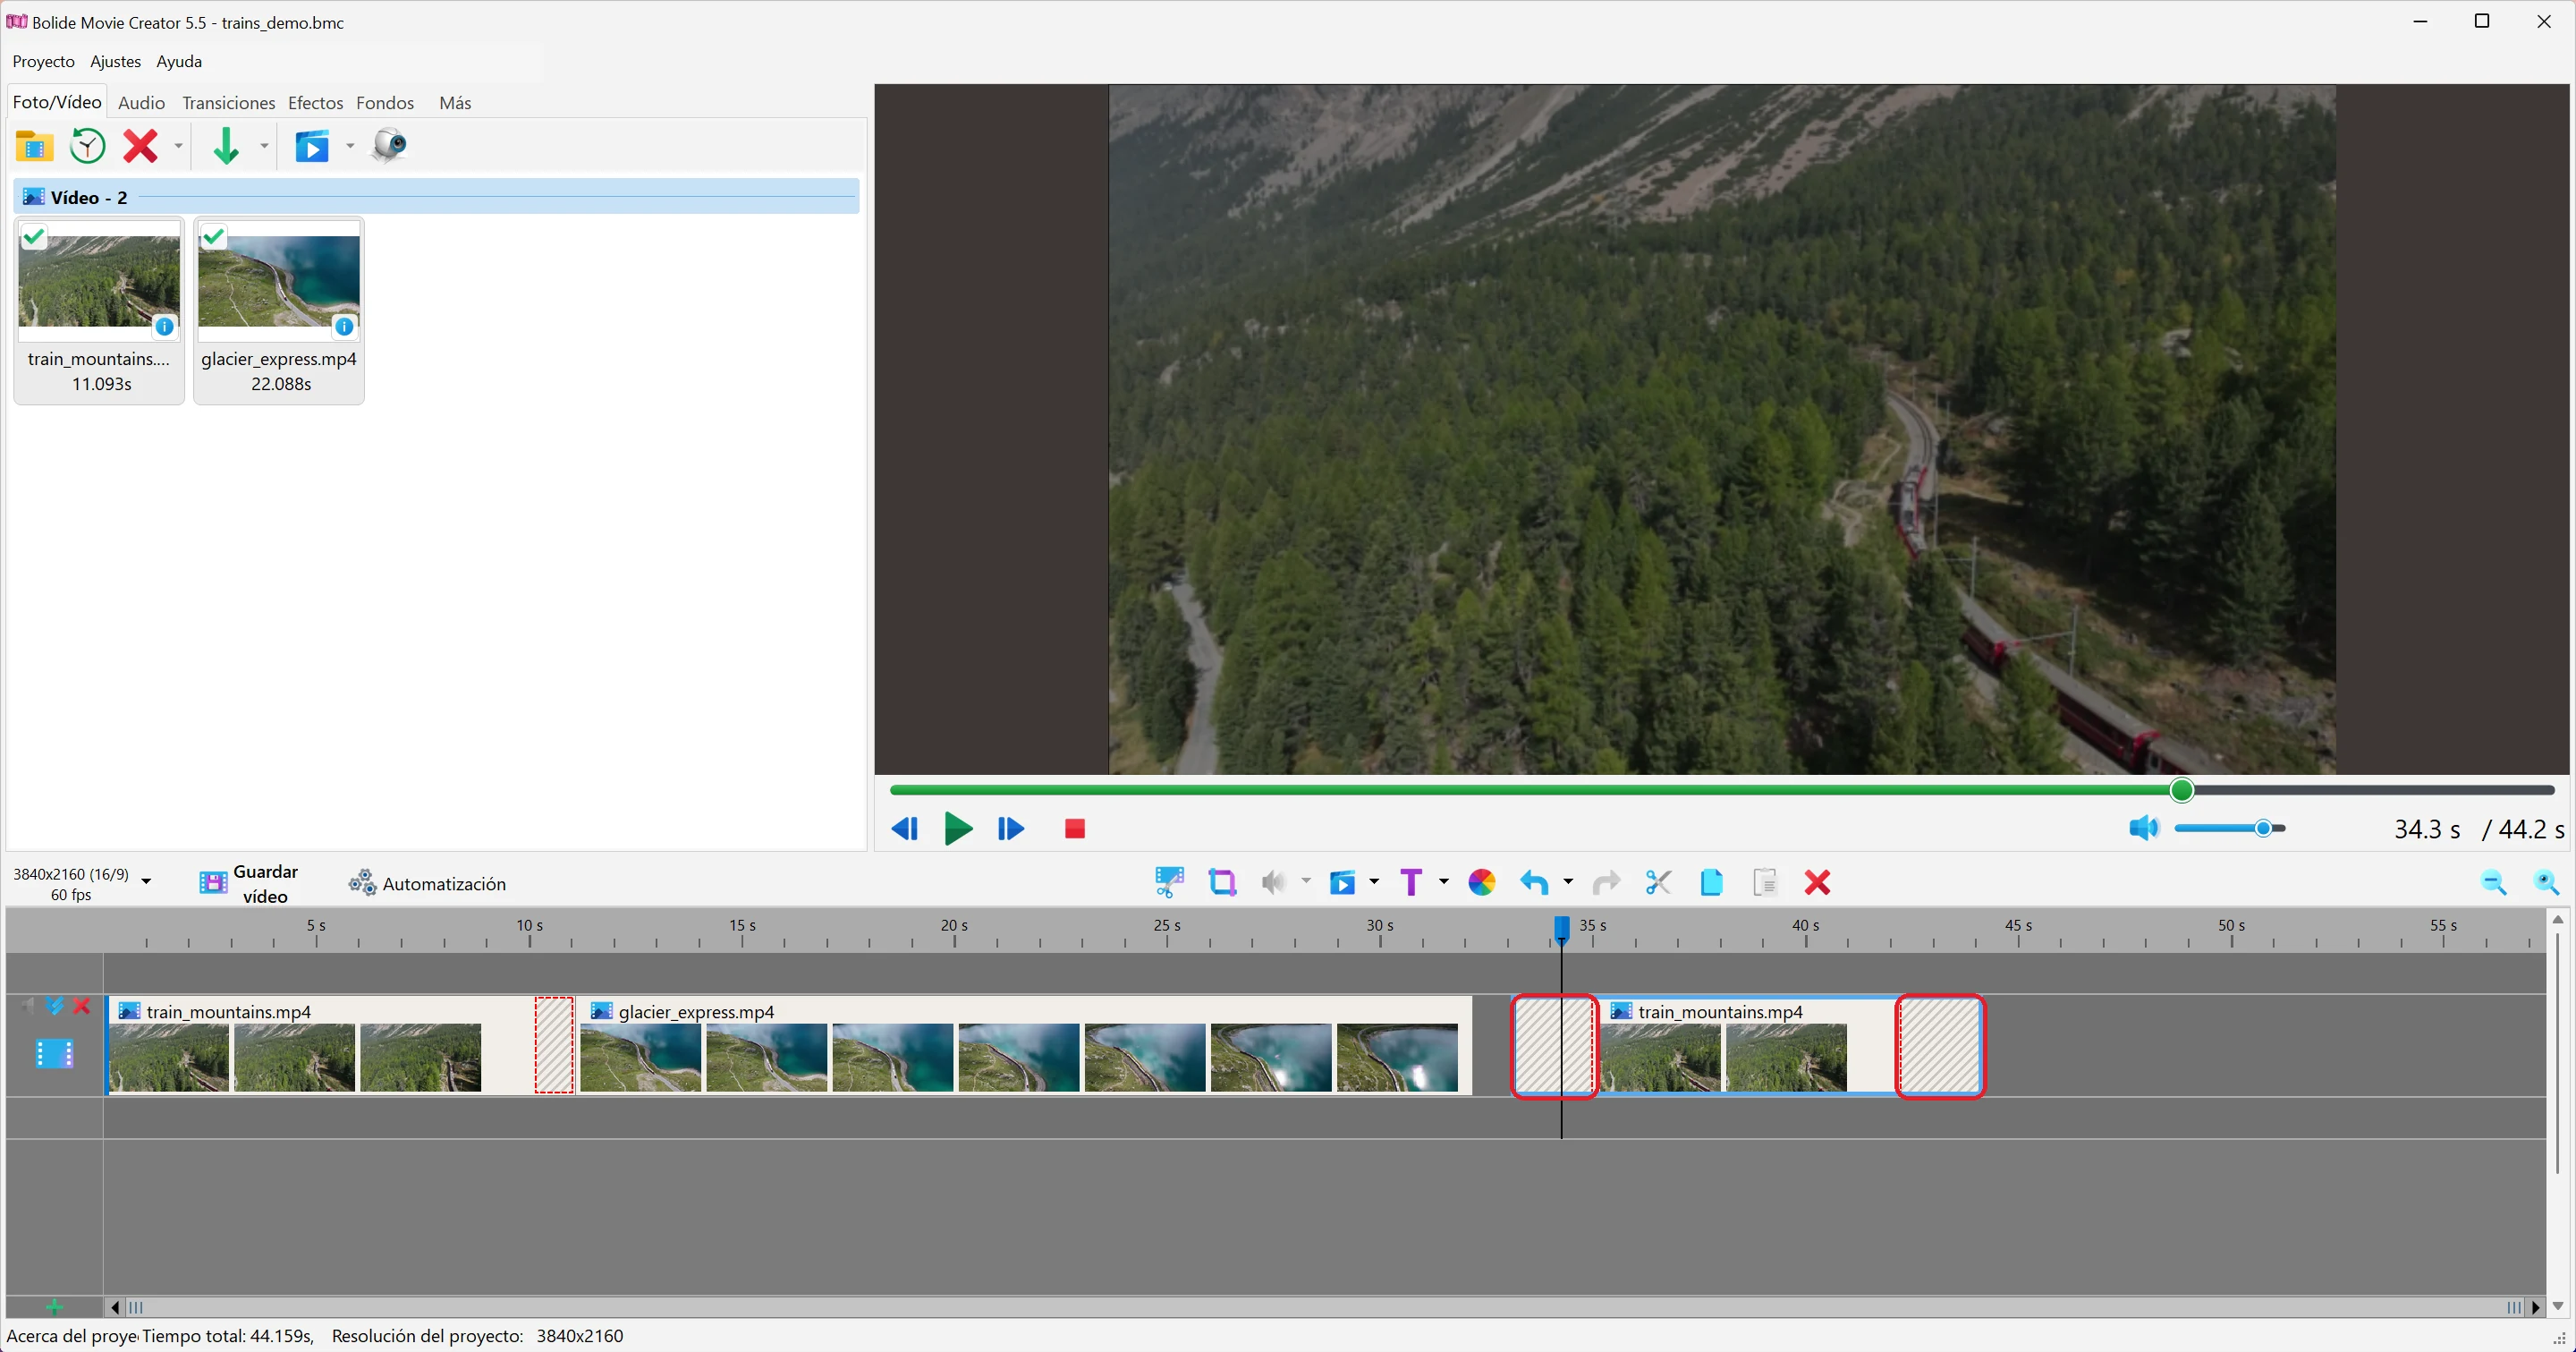This screenshot has height=1352, width=2576.
Task: Click the blue clapperboard icon in media toolbar
Action: coord(312,146)
